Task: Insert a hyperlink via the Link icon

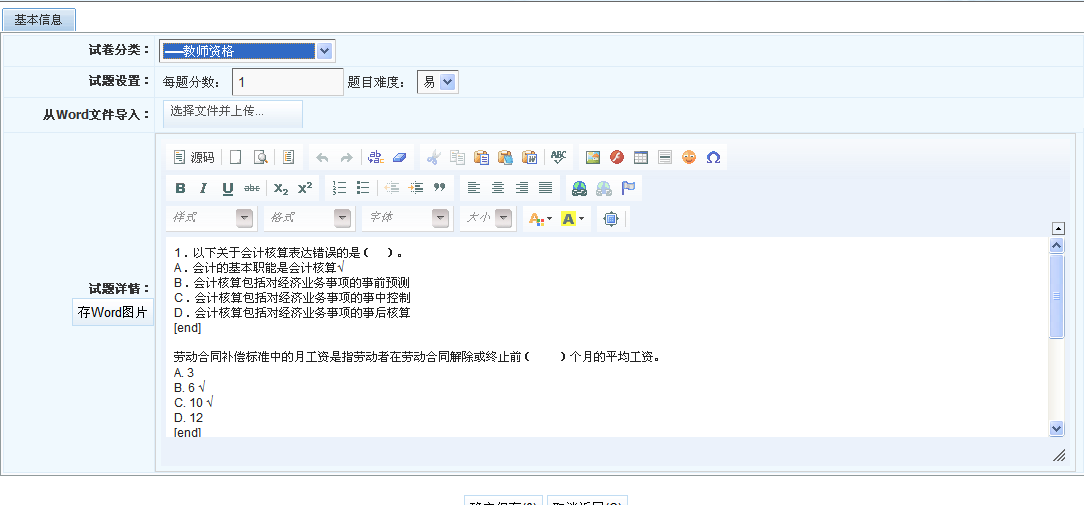Action: (580, 188)
